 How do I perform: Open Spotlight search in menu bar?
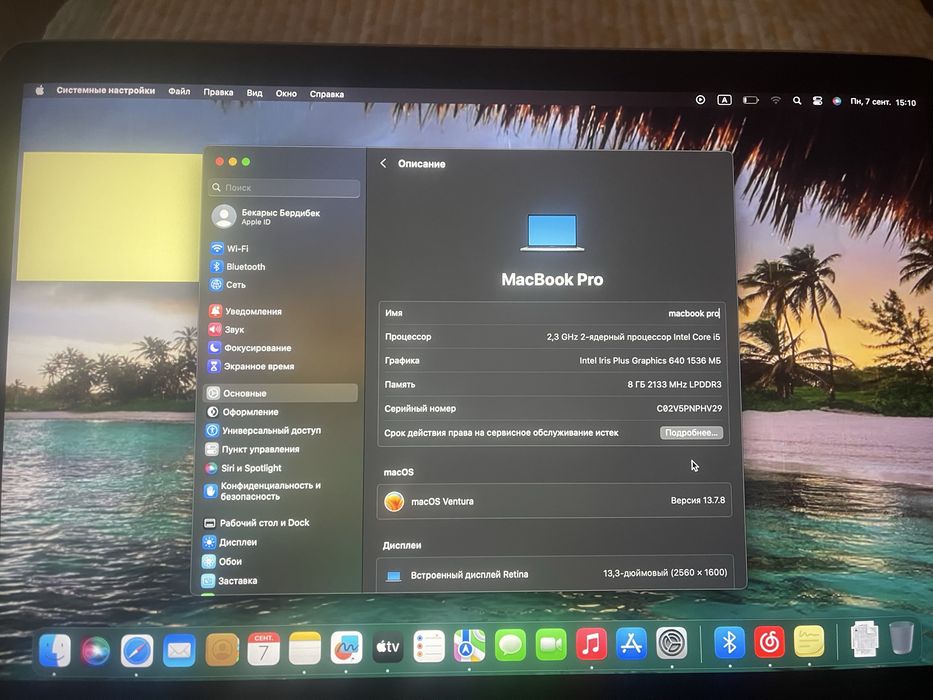(797, 101)
